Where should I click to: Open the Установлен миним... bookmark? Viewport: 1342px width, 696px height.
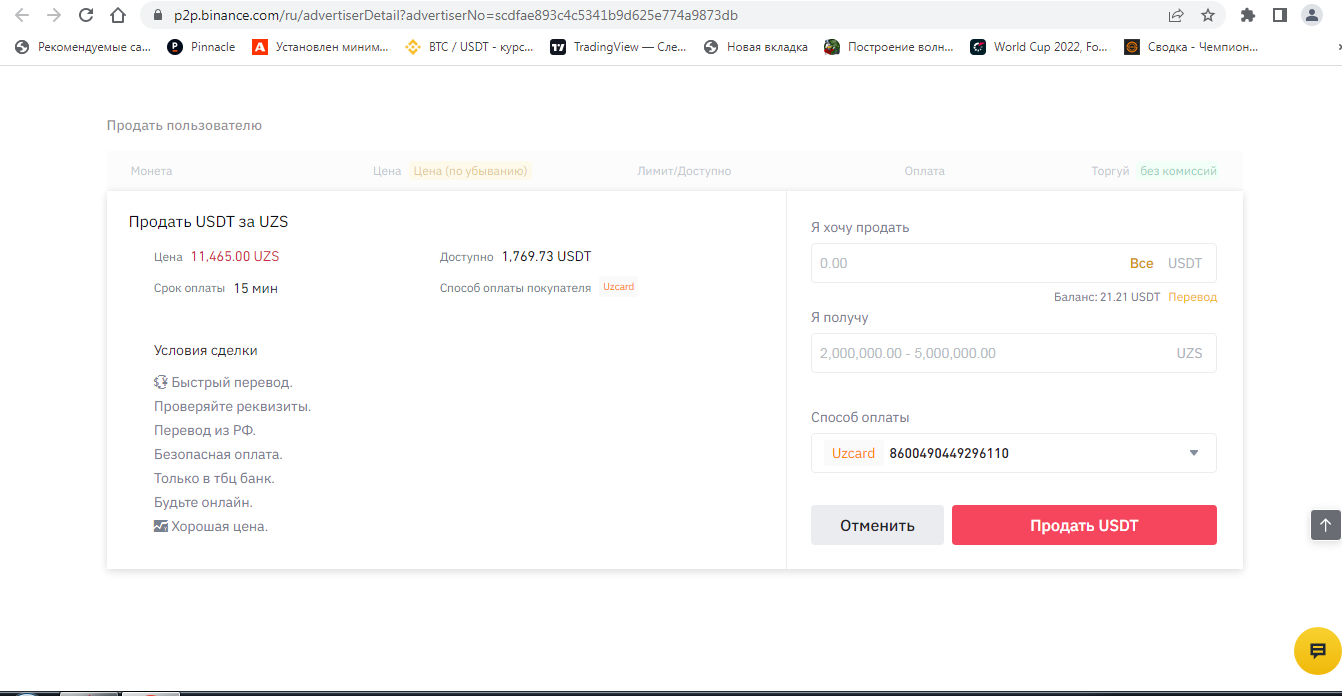[x=320, y=47]
